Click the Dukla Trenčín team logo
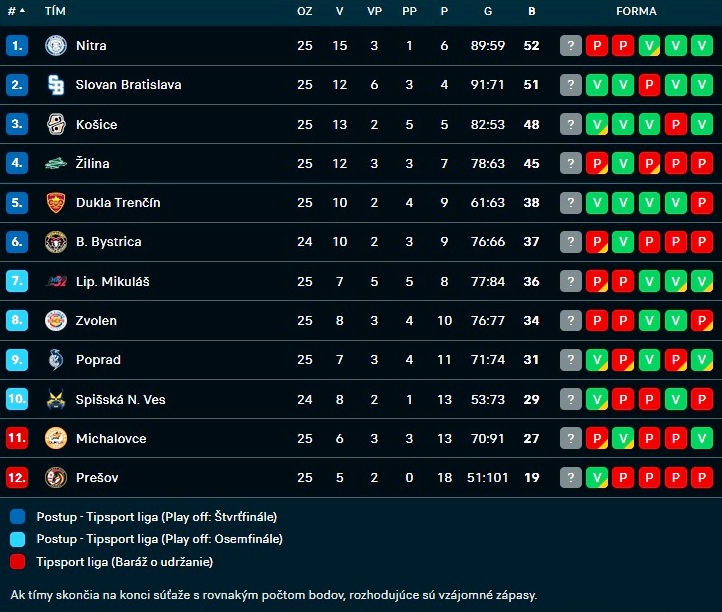Viewport: 722px width, 612px height. (x=56, y=203)
